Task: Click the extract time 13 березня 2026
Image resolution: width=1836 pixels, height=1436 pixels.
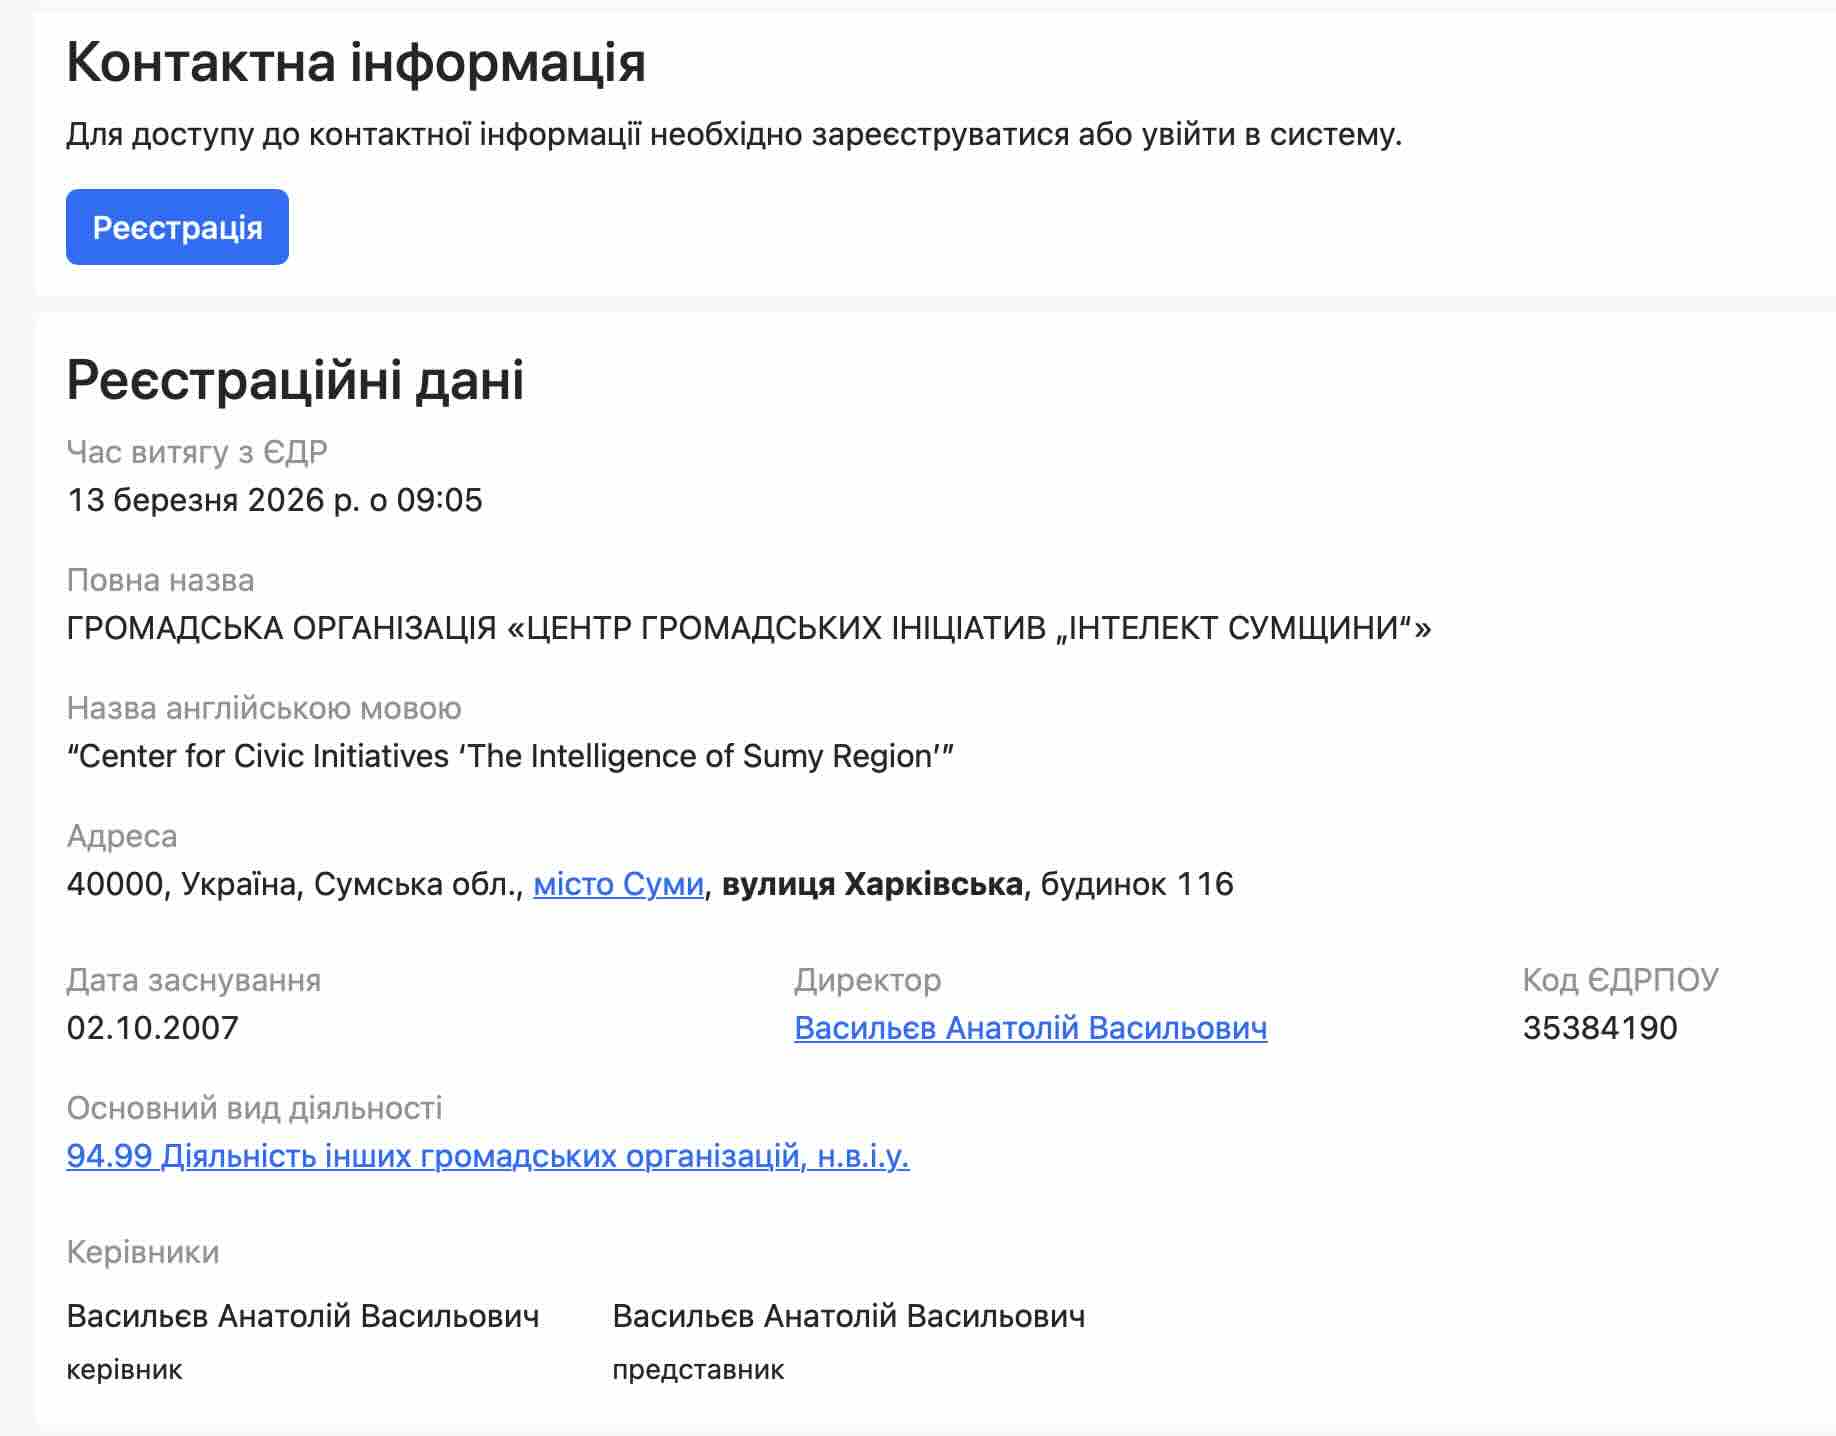Action: click(x=274, y=500)
